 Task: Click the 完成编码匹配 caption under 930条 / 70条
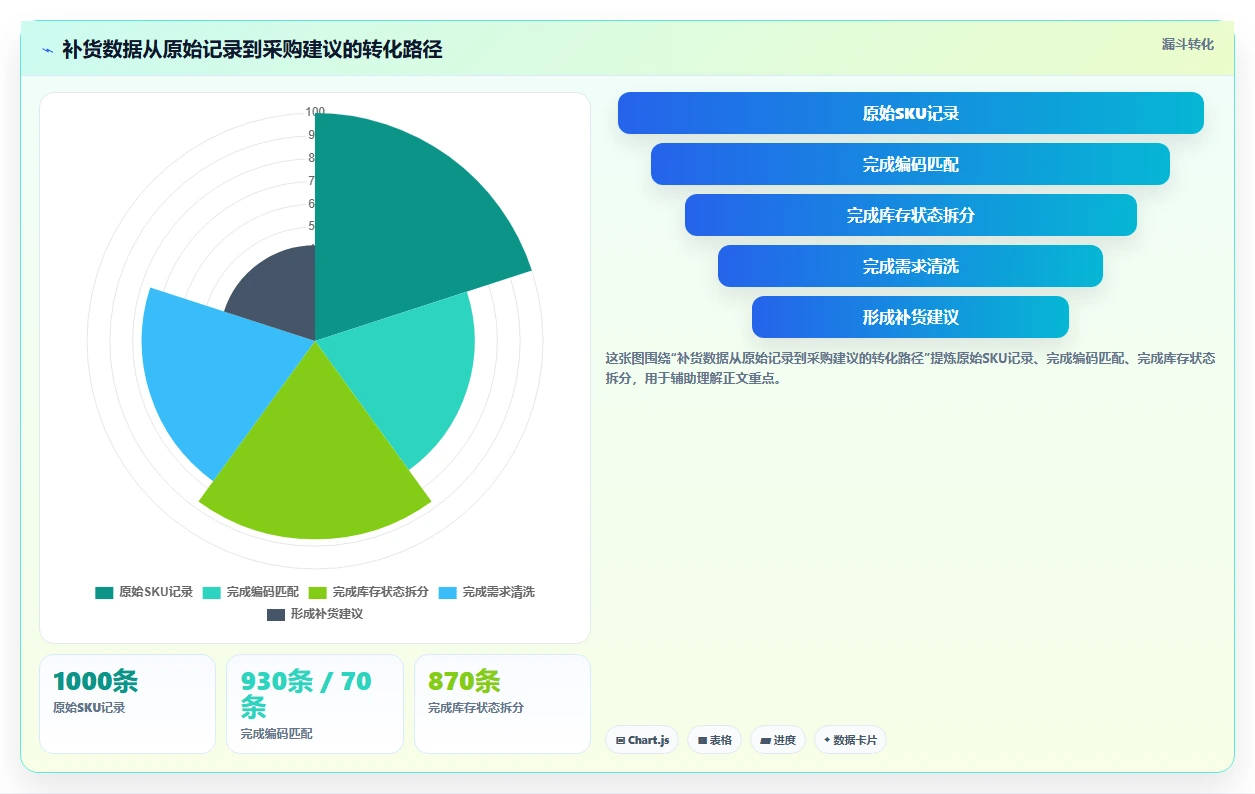click(x=277, y=734)
